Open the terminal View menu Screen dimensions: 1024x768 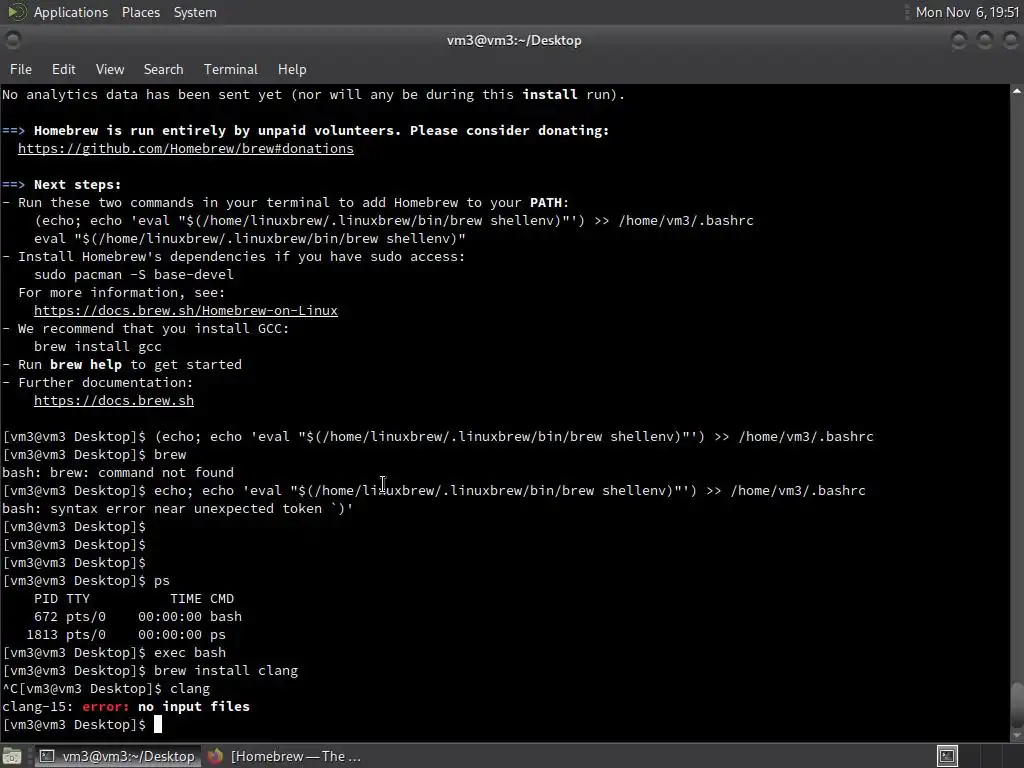(x=110, y=69)
